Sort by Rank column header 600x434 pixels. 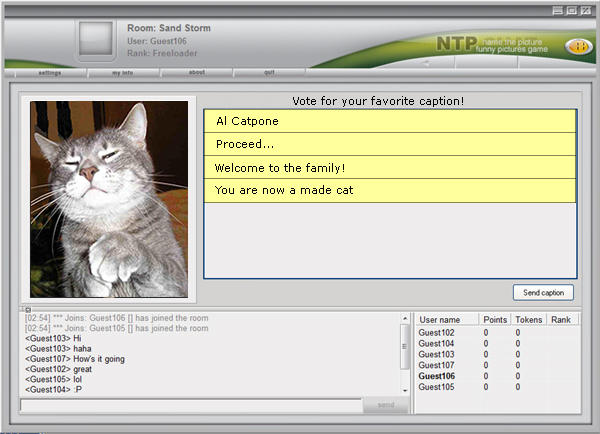pyautogui.click(x=562, y=320)
